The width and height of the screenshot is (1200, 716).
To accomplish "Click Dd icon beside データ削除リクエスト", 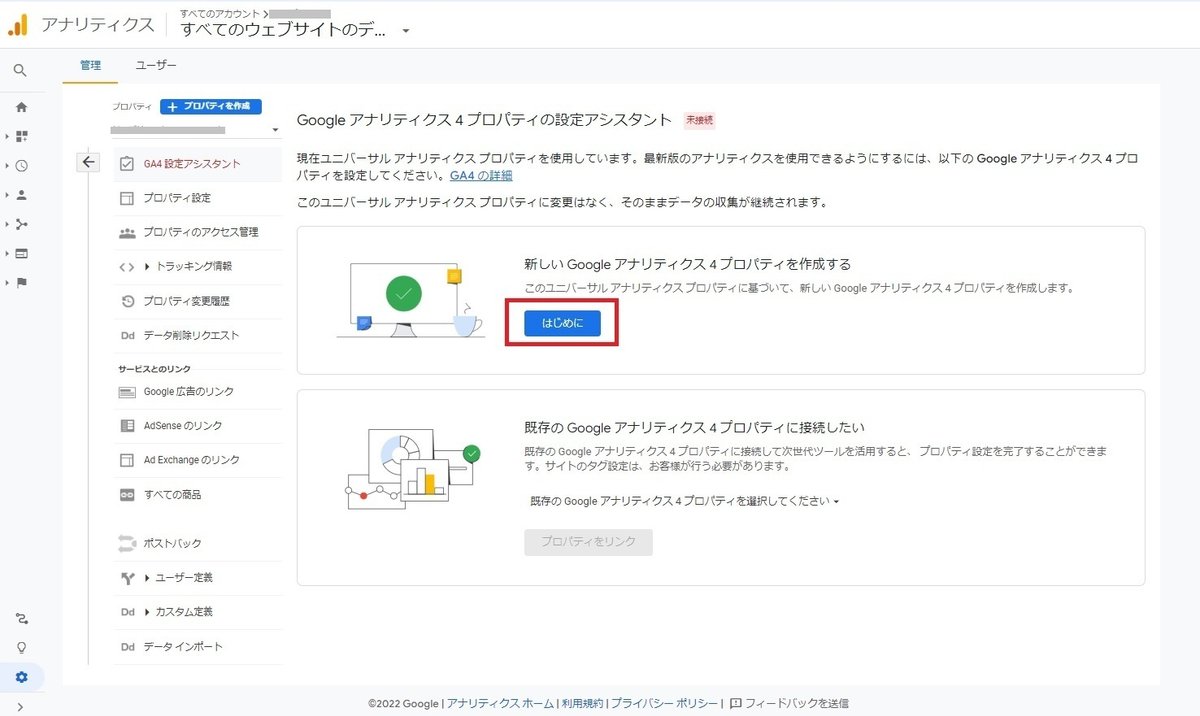I will [x=127, y=336].
